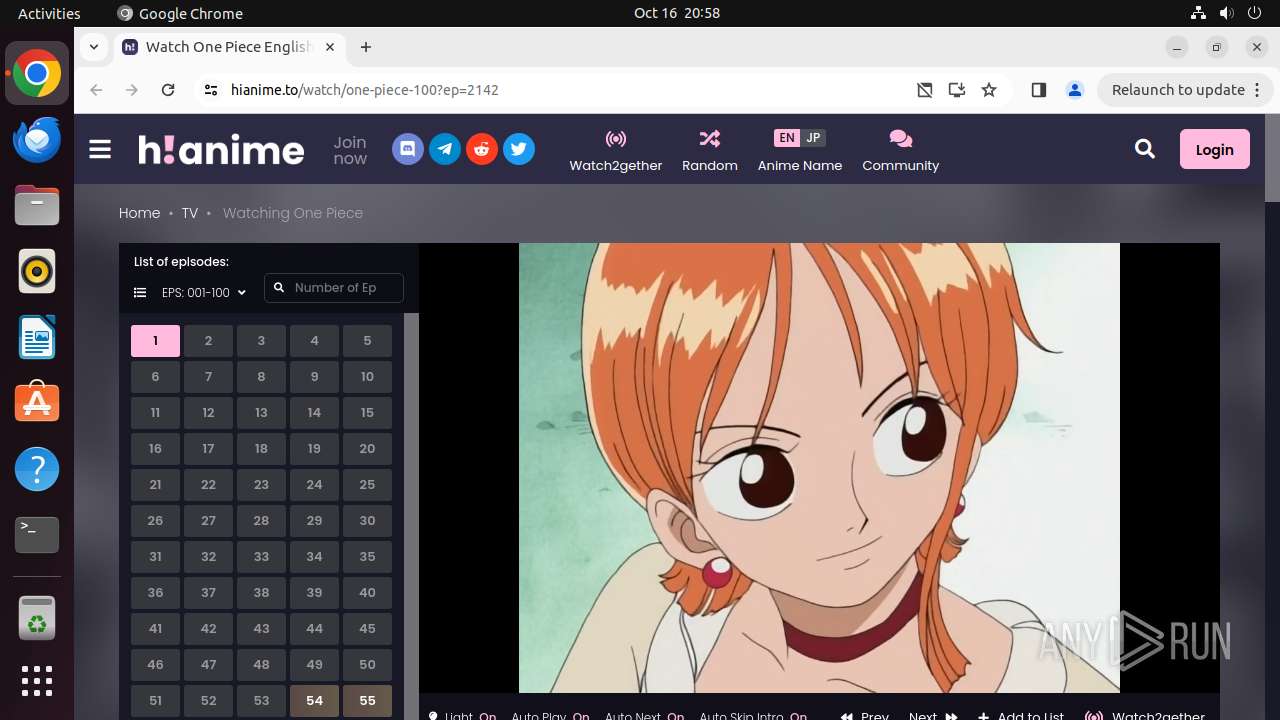Screen dimensions: 1280x720
Task: Open the HiAnime Discord link icon
Action: tap(408, 150)
